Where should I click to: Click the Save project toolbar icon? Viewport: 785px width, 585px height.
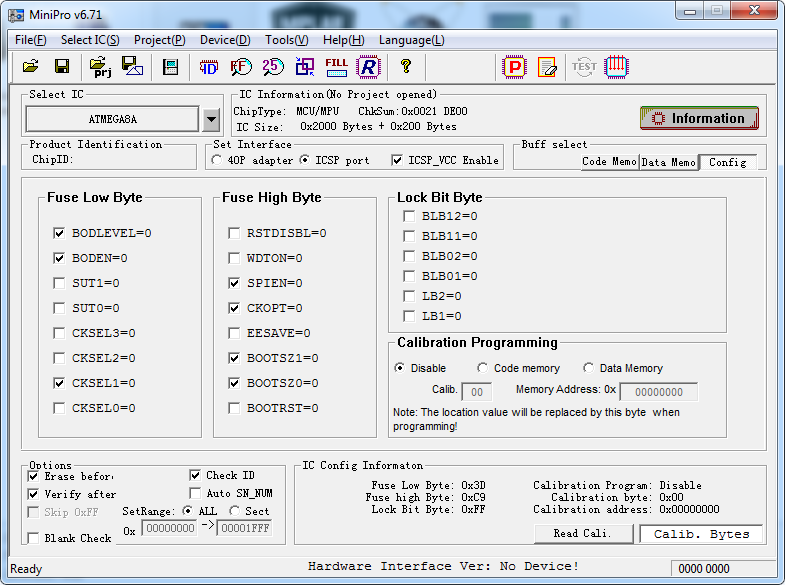[132, 66]
